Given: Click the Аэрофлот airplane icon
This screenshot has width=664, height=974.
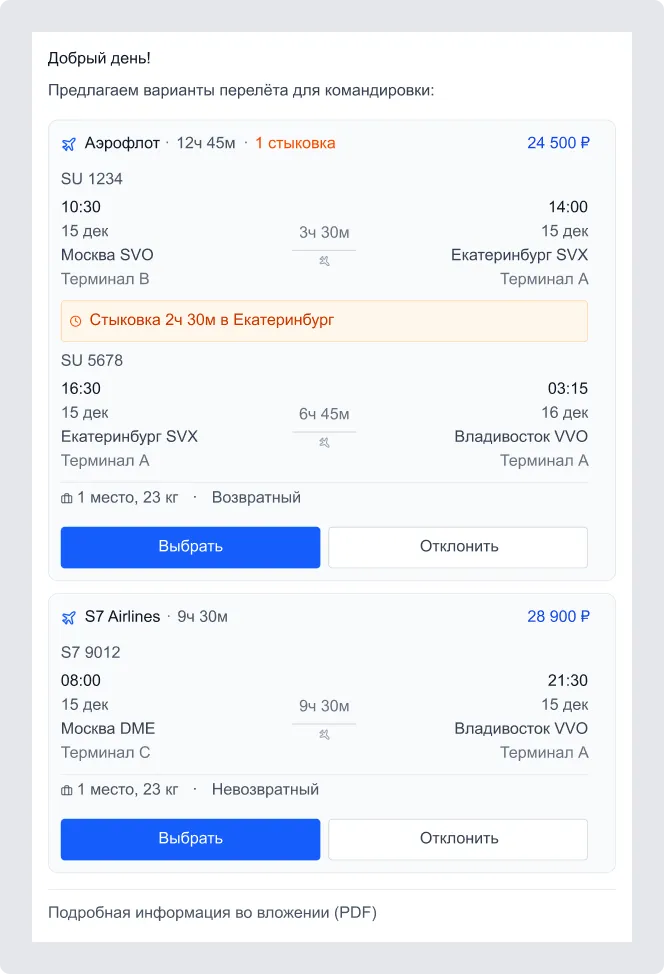Looking at the screenshot, I should point(68,143).
